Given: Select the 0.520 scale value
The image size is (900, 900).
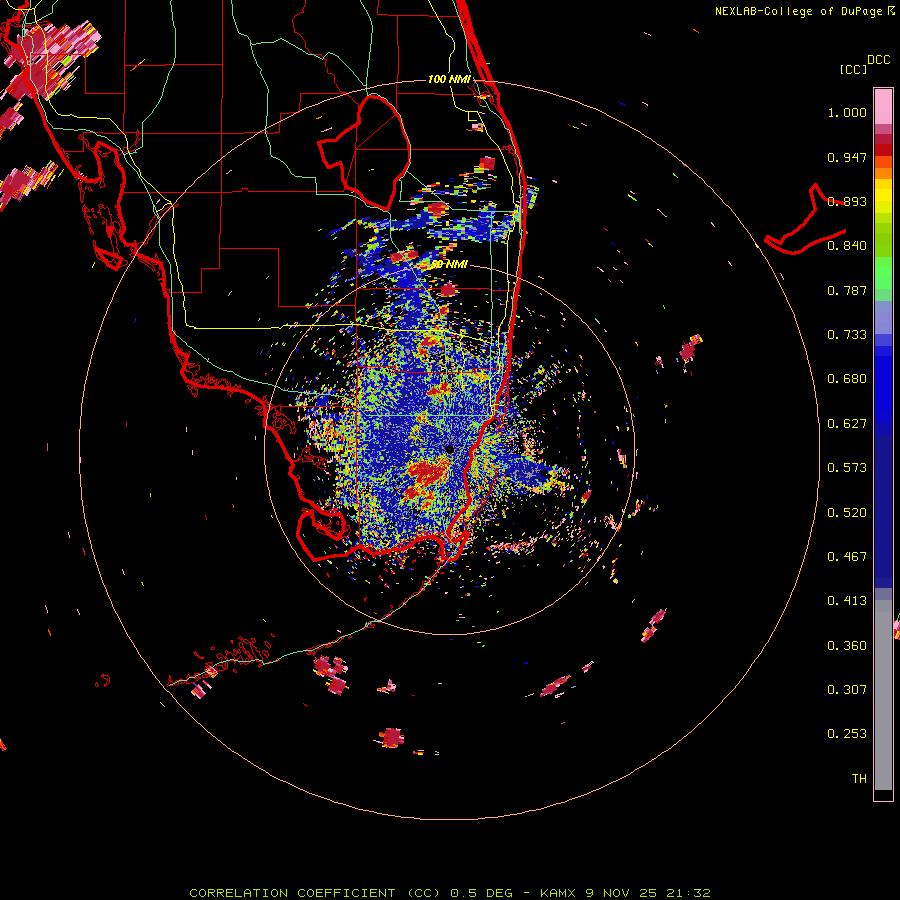Looking at the screenshot, I should [x=847, y=513].
